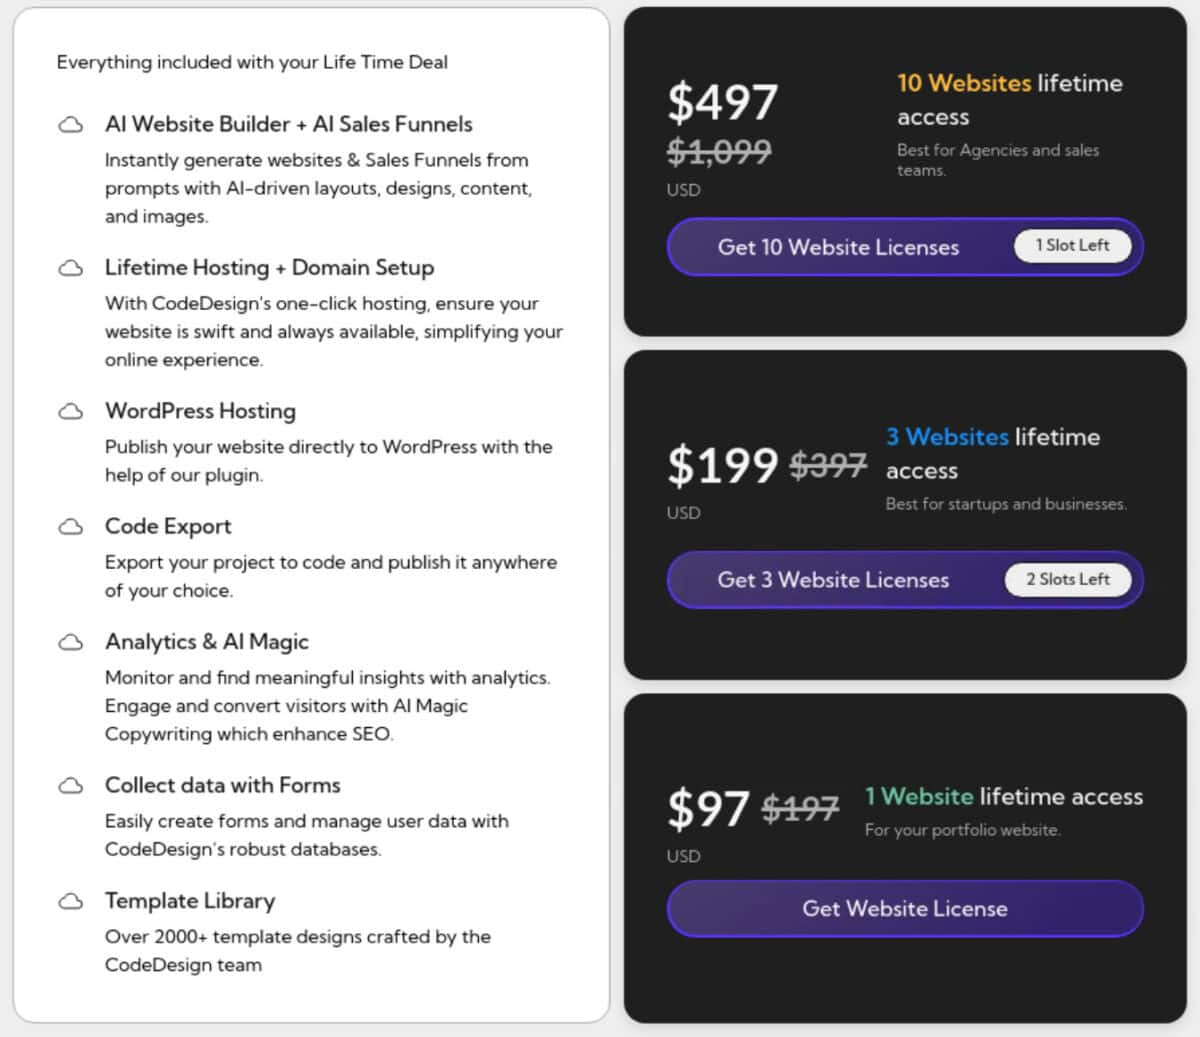The width and height of the screenshot is (1200, 1037).
Task: Select the $497 price text
Action: (722, 101)
